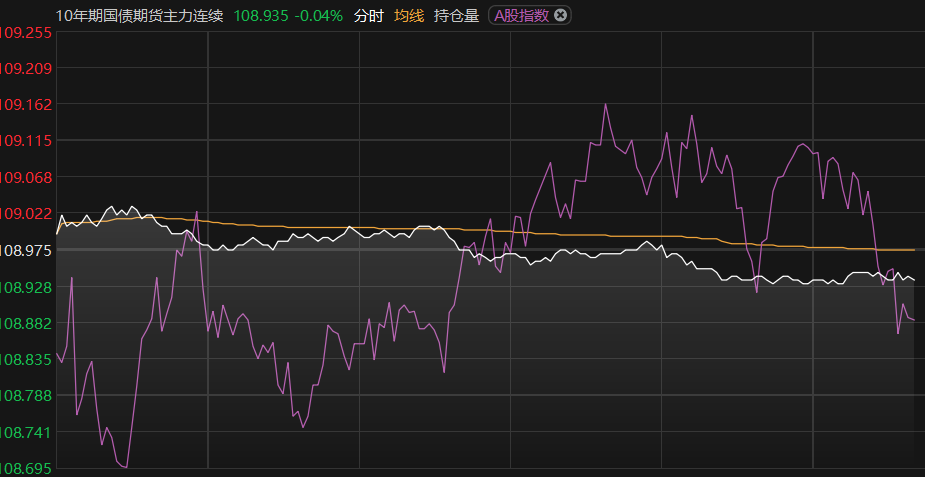Click the -0.04% change percentage
The height and width of the screenshot is (477, 925).
[319, 15]
